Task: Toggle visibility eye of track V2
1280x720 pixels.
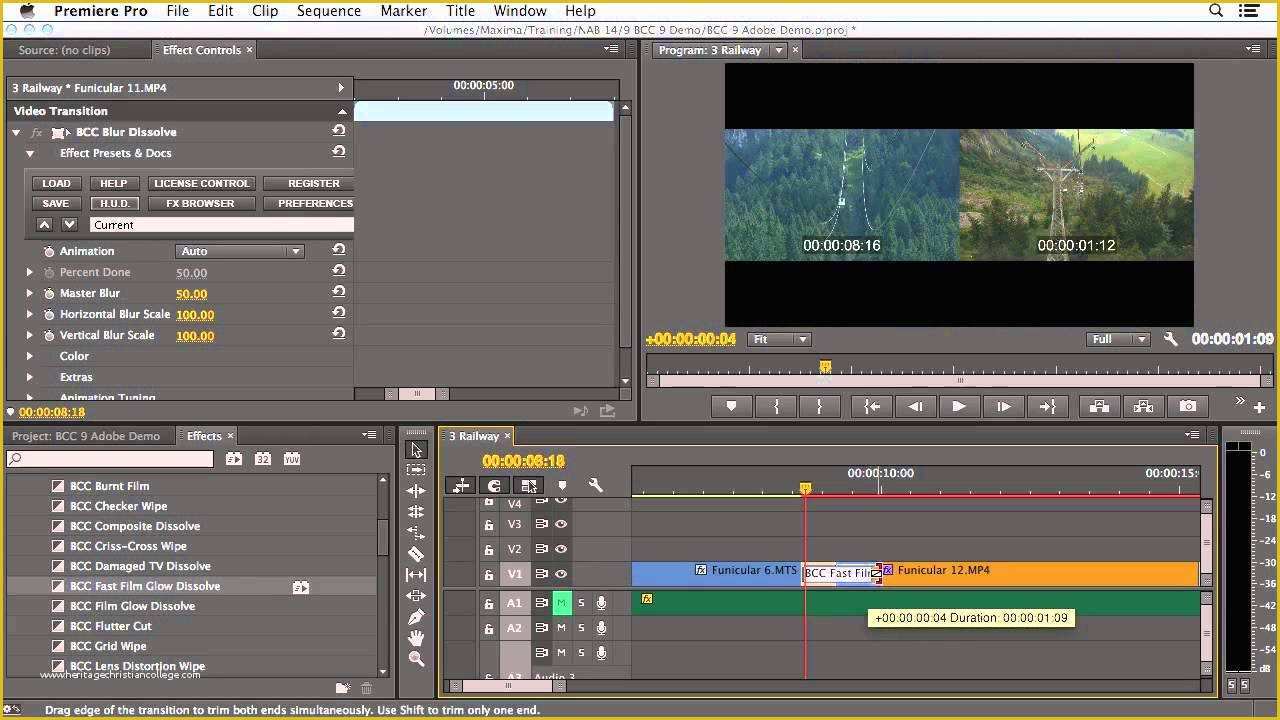Action: point(561,549)
